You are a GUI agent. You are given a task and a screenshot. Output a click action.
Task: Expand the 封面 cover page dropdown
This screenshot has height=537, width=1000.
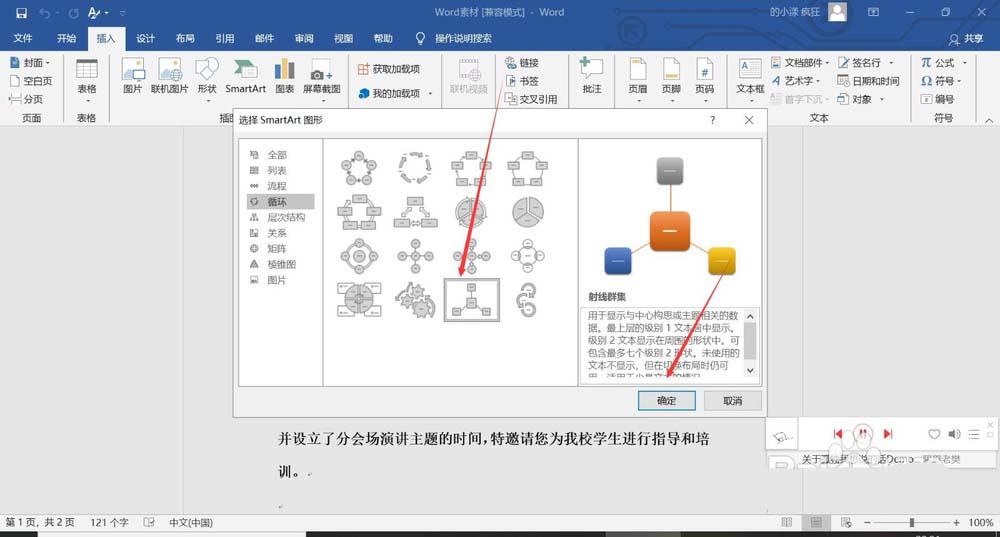pyautogui.click(x=48, y=63)
